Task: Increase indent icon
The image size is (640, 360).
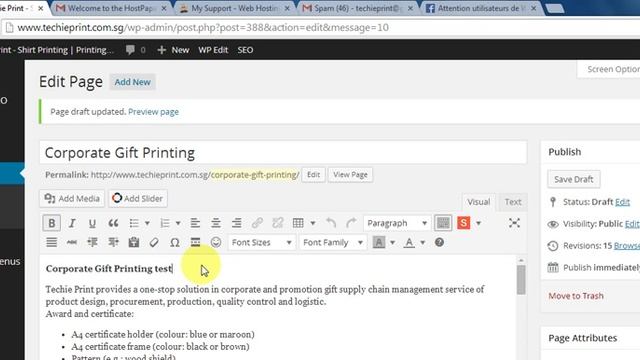Action: pos(113,242)
